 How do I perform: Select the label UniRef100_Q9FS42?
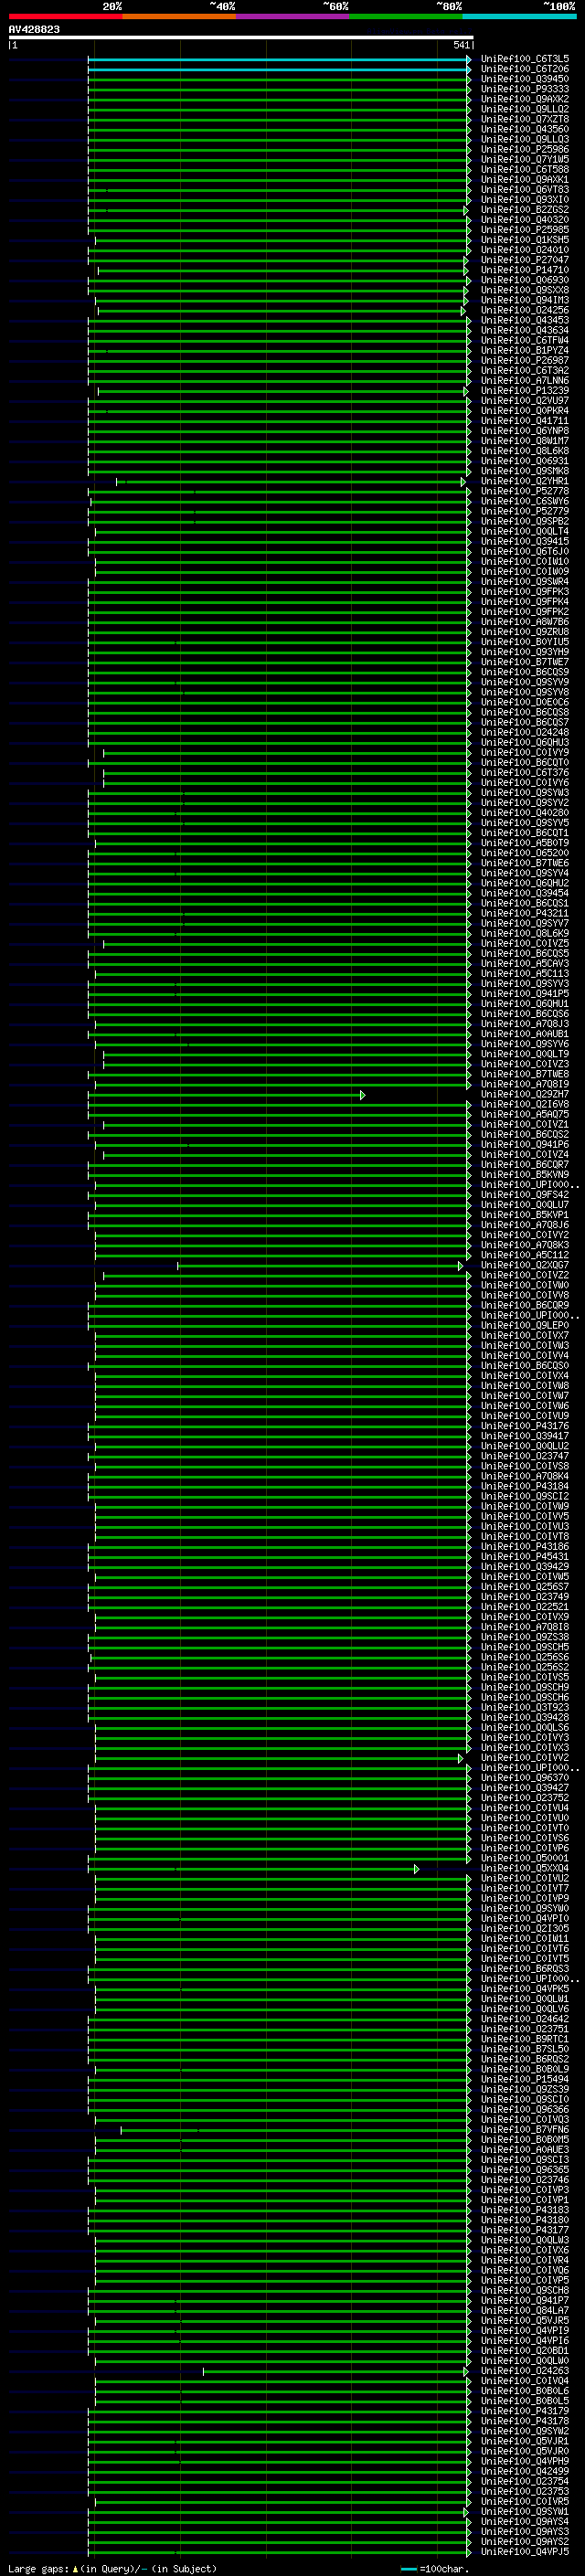(525, 1195)
